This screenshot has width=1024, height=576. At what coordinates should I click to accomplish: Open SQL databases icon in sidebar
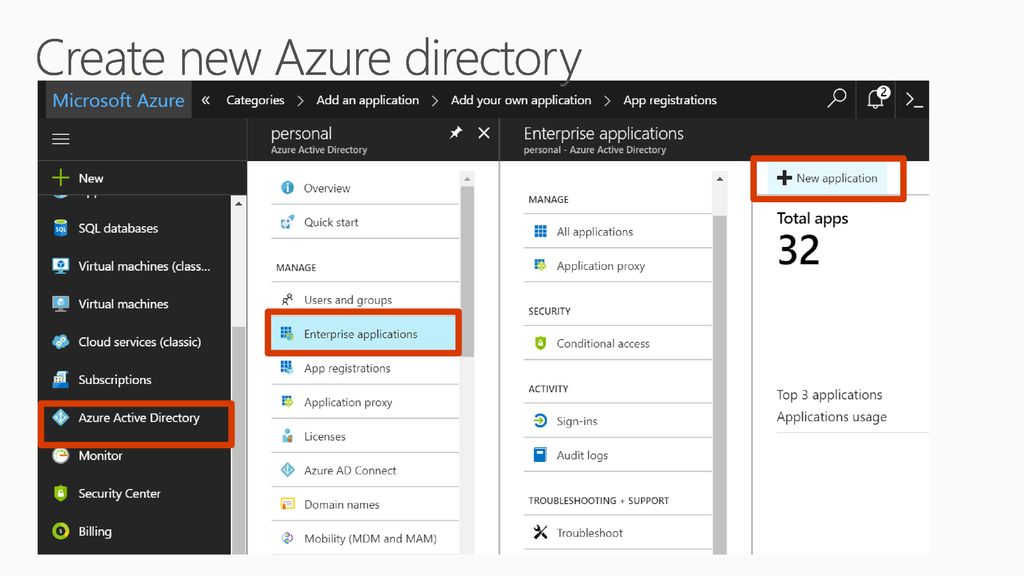tap(61, 228)
